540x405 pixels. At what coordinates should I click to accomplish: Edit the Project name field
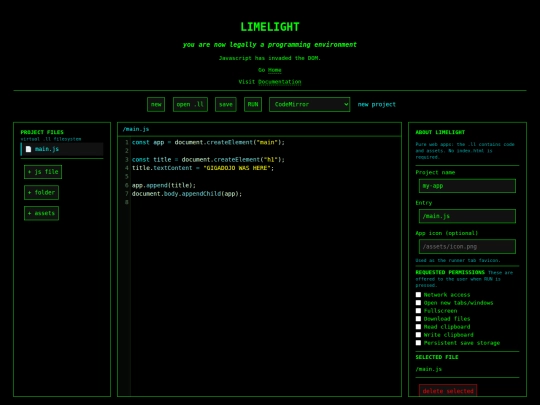467,186
